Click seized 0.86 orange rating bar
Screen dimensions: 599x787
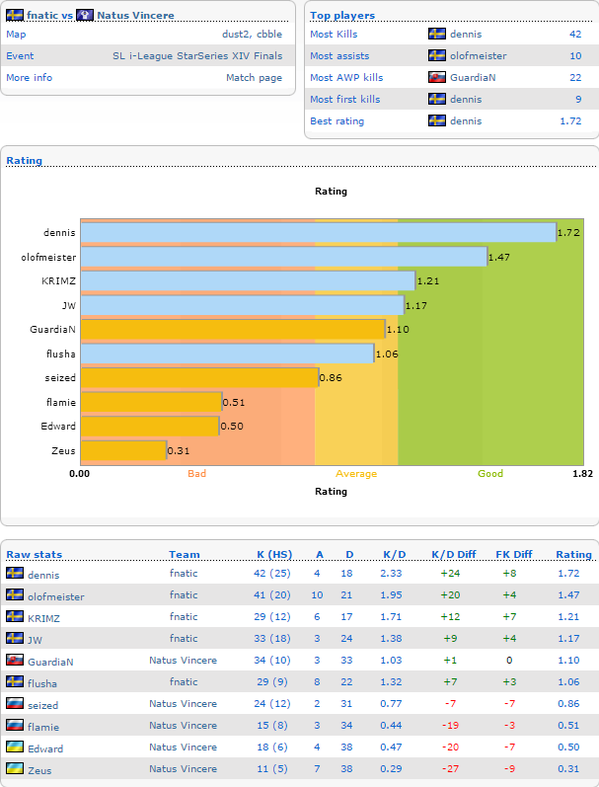point(200,377)
